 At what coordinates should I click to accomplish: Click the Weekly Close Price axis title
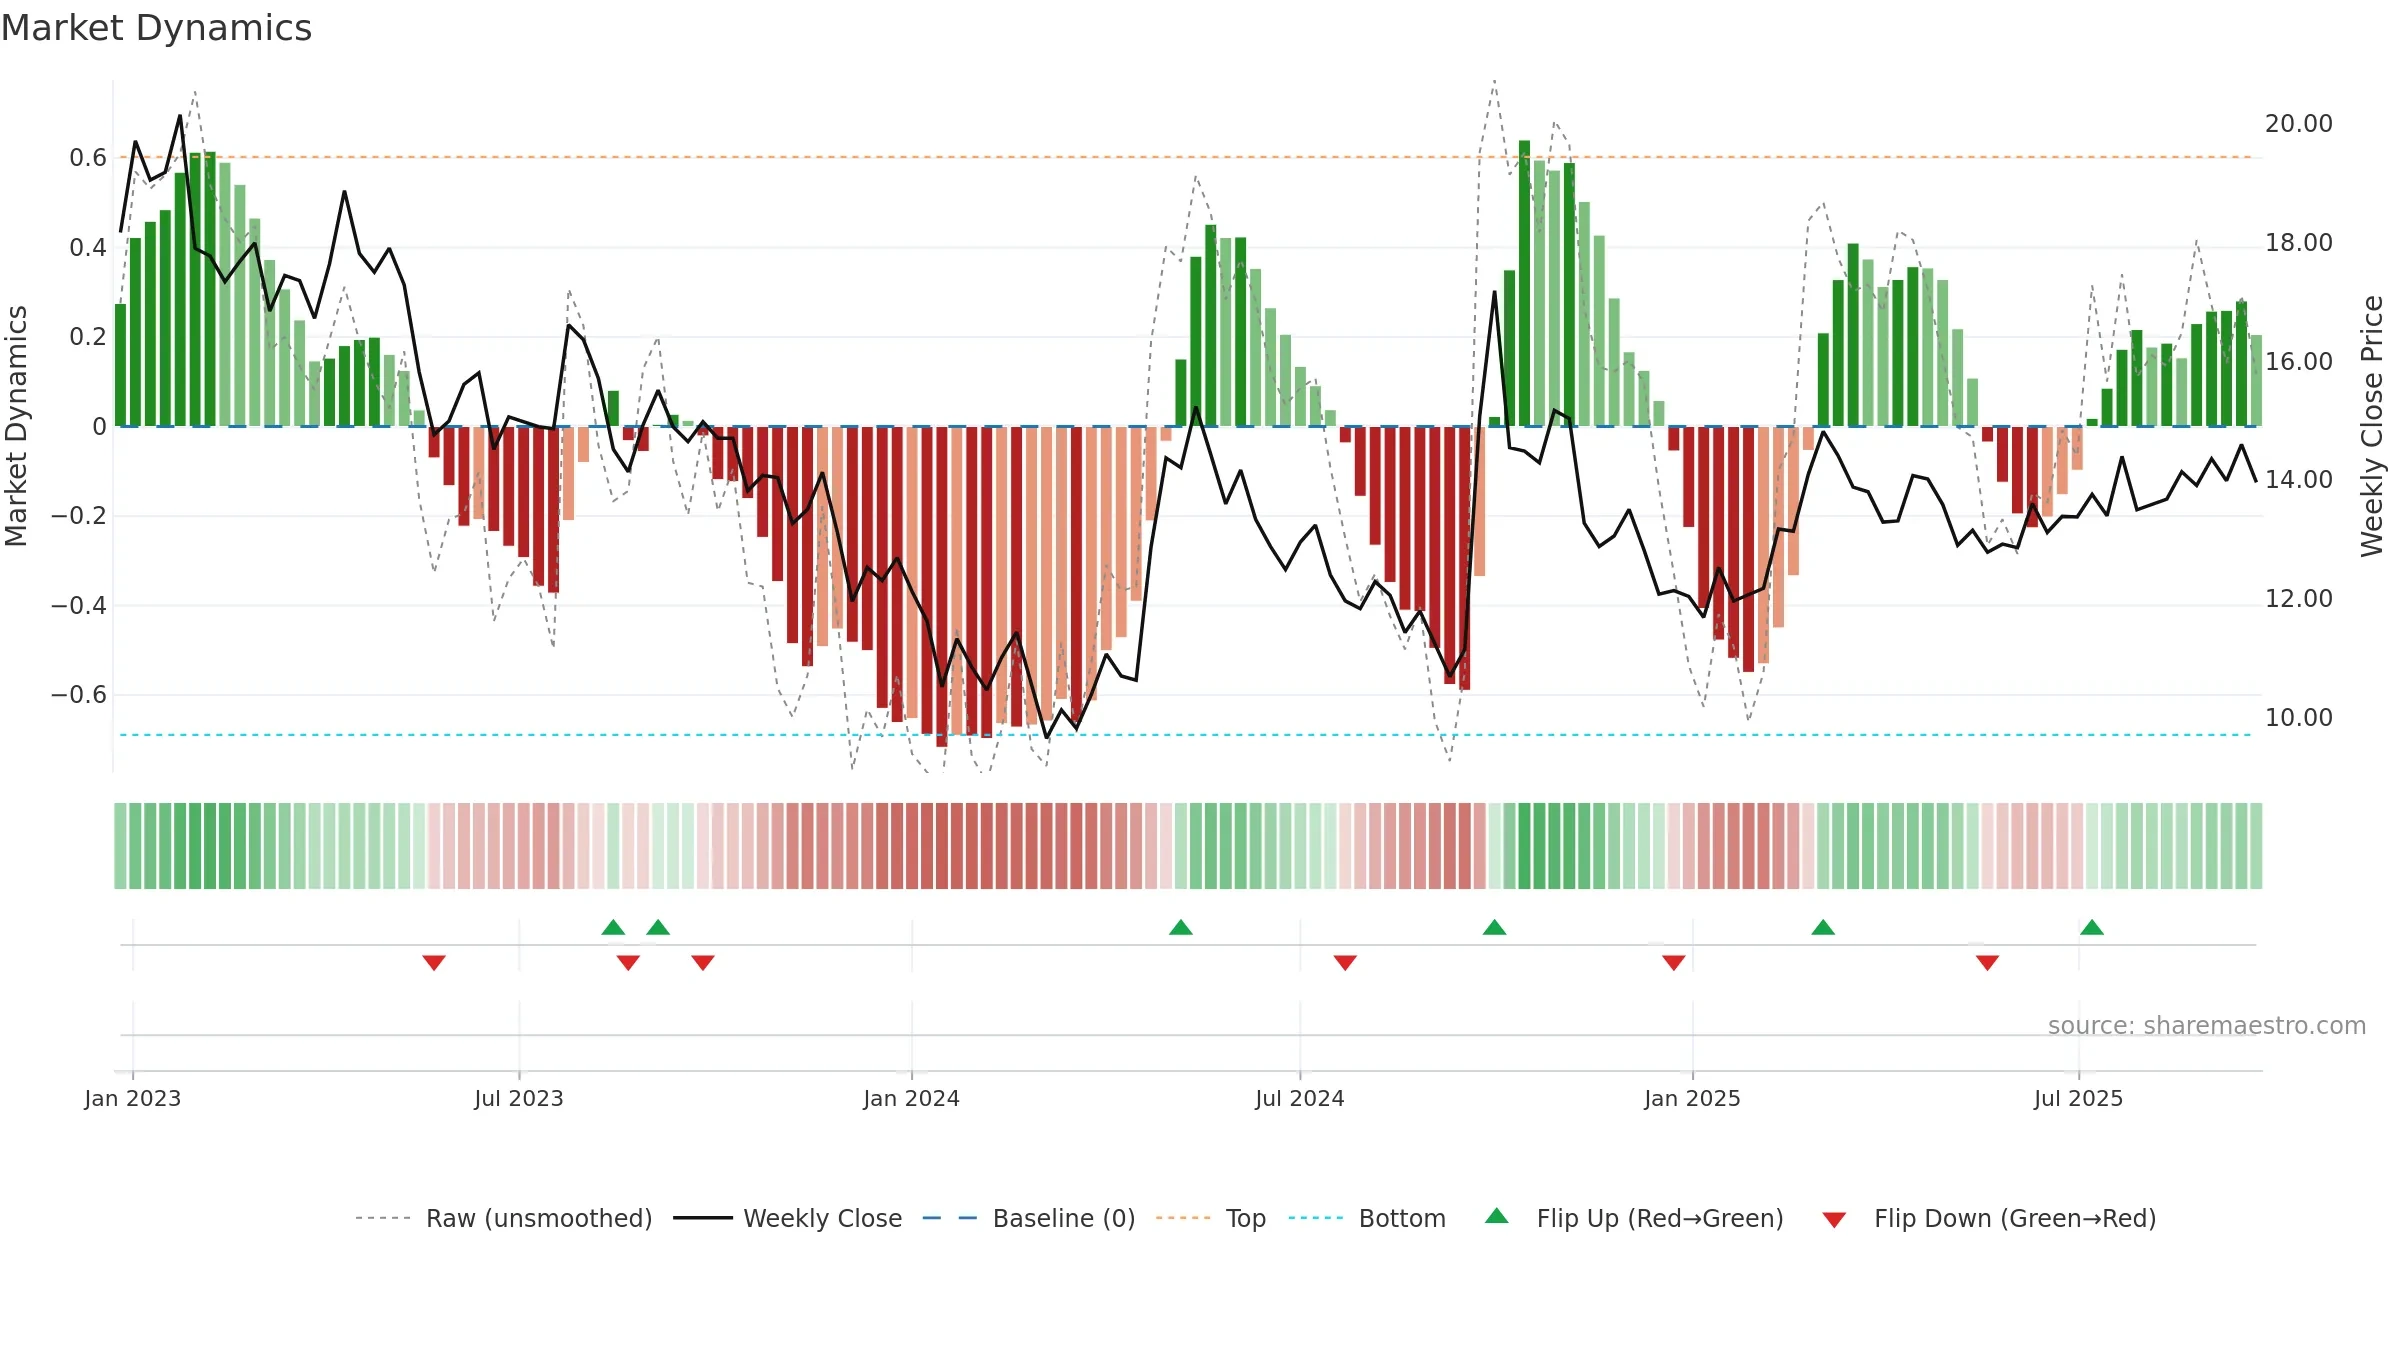click(x=2372, y=426)
